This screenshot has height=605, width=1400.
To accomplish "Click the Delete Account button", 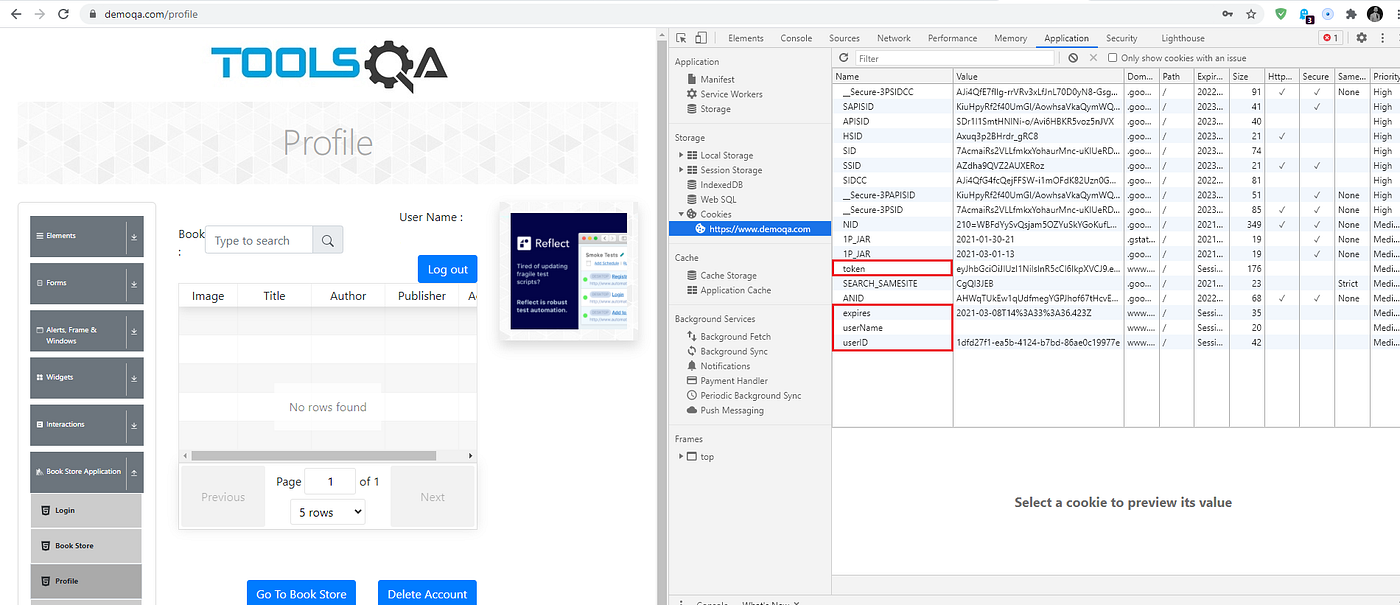I will (427, 593).
